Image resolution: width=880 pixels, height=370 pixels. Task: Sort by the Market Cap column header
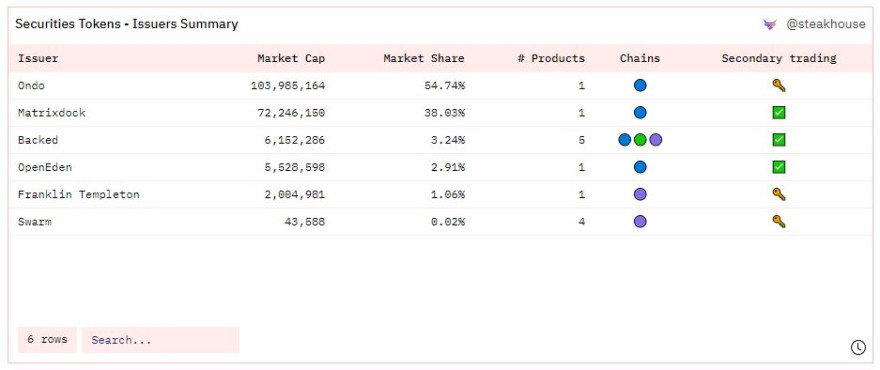point(291,58)
